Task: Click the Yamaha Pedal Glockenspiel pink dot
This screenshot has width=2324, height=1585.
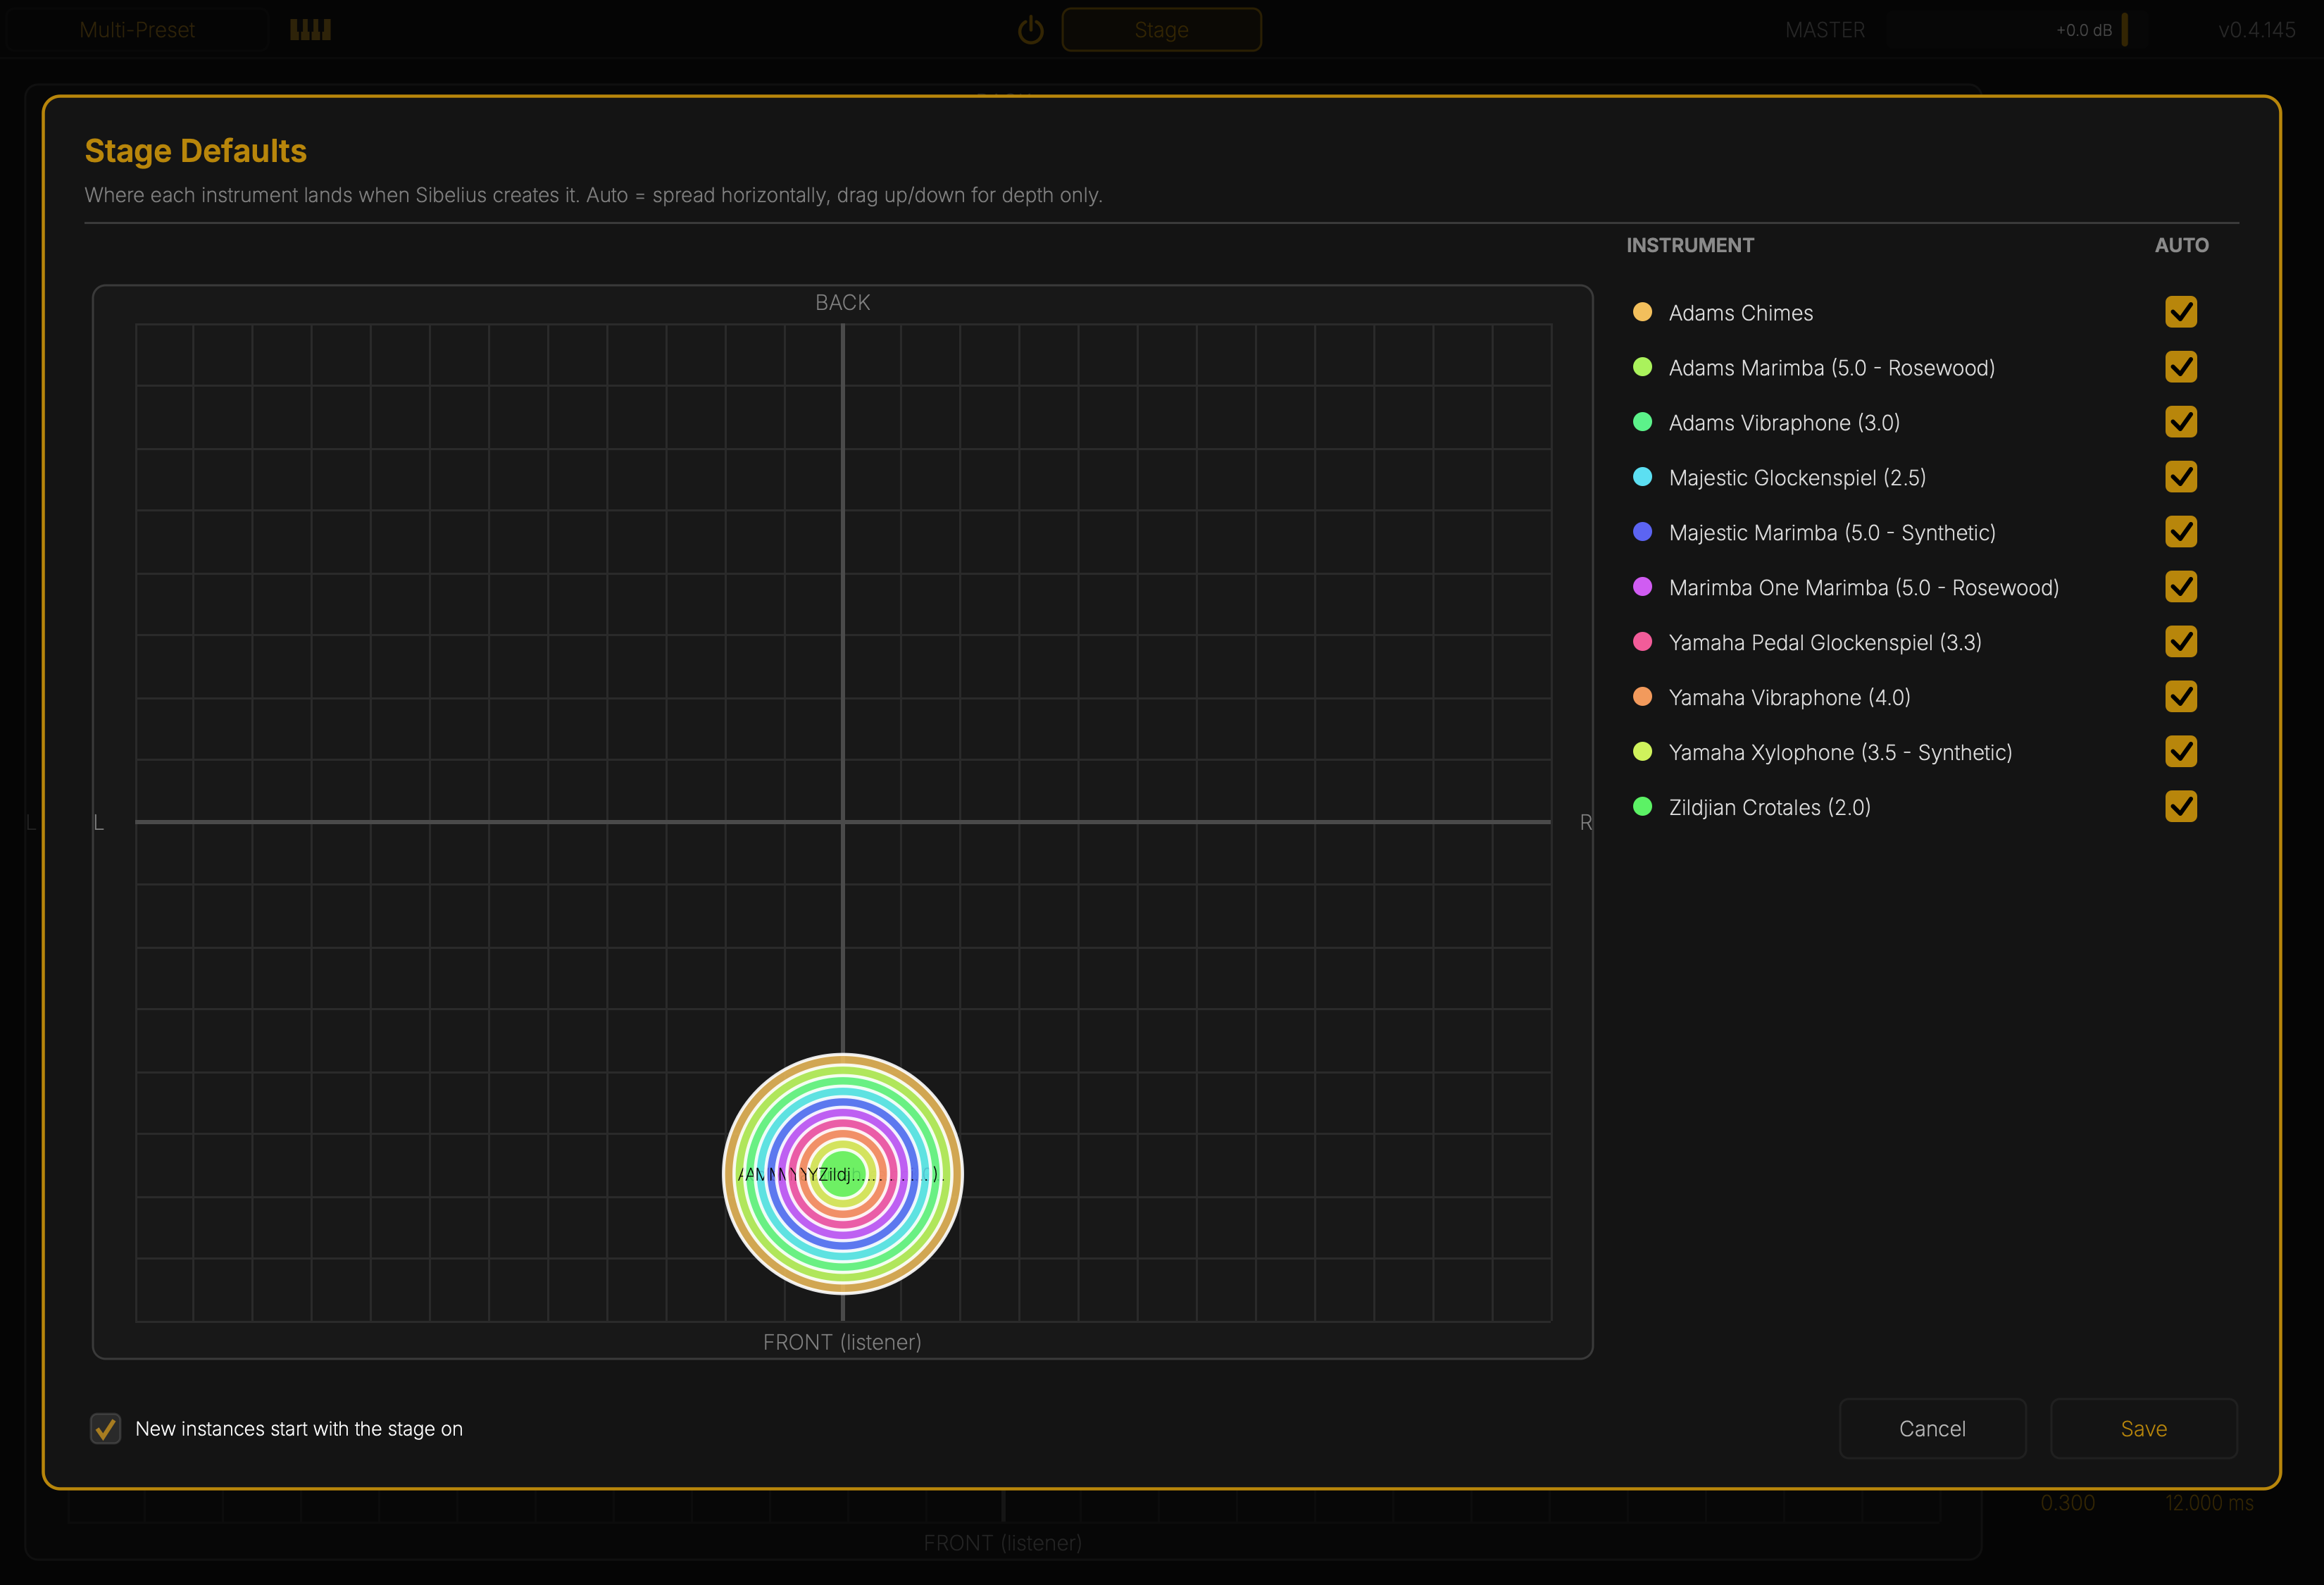Action: pos(1642,642)
